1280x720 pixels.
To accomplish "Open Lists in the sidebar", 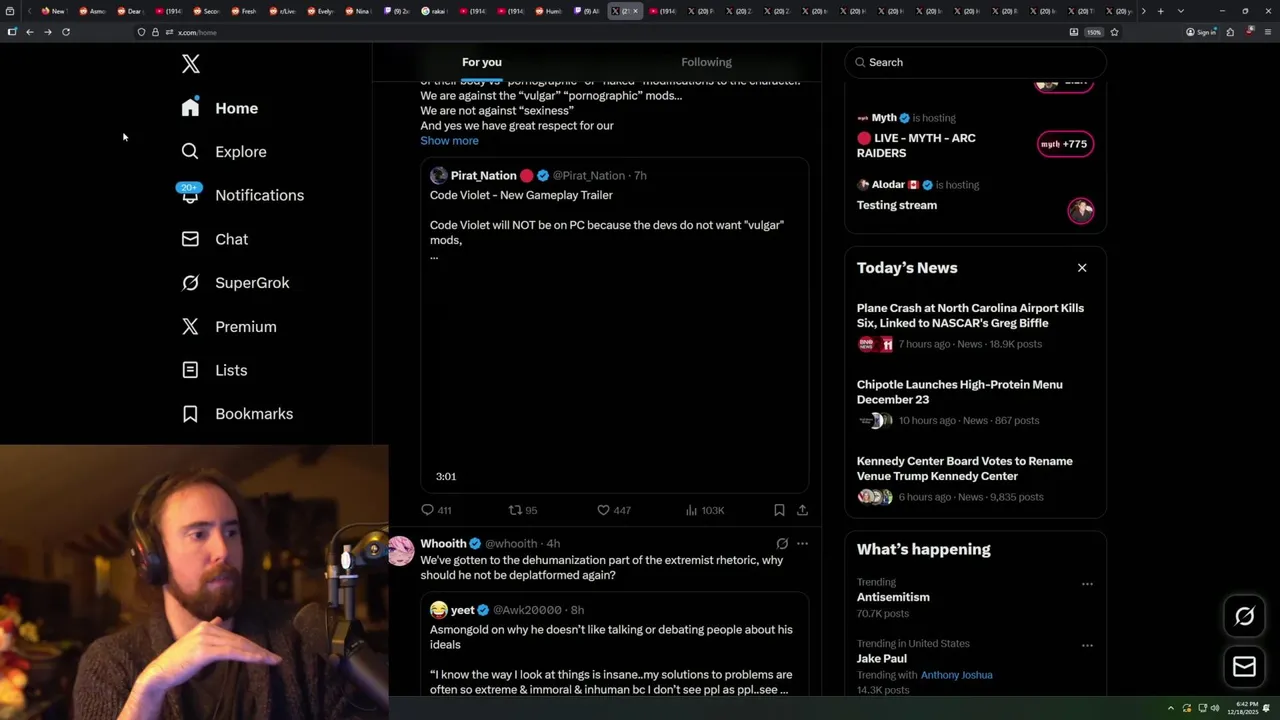I will (x=215, y=370).
